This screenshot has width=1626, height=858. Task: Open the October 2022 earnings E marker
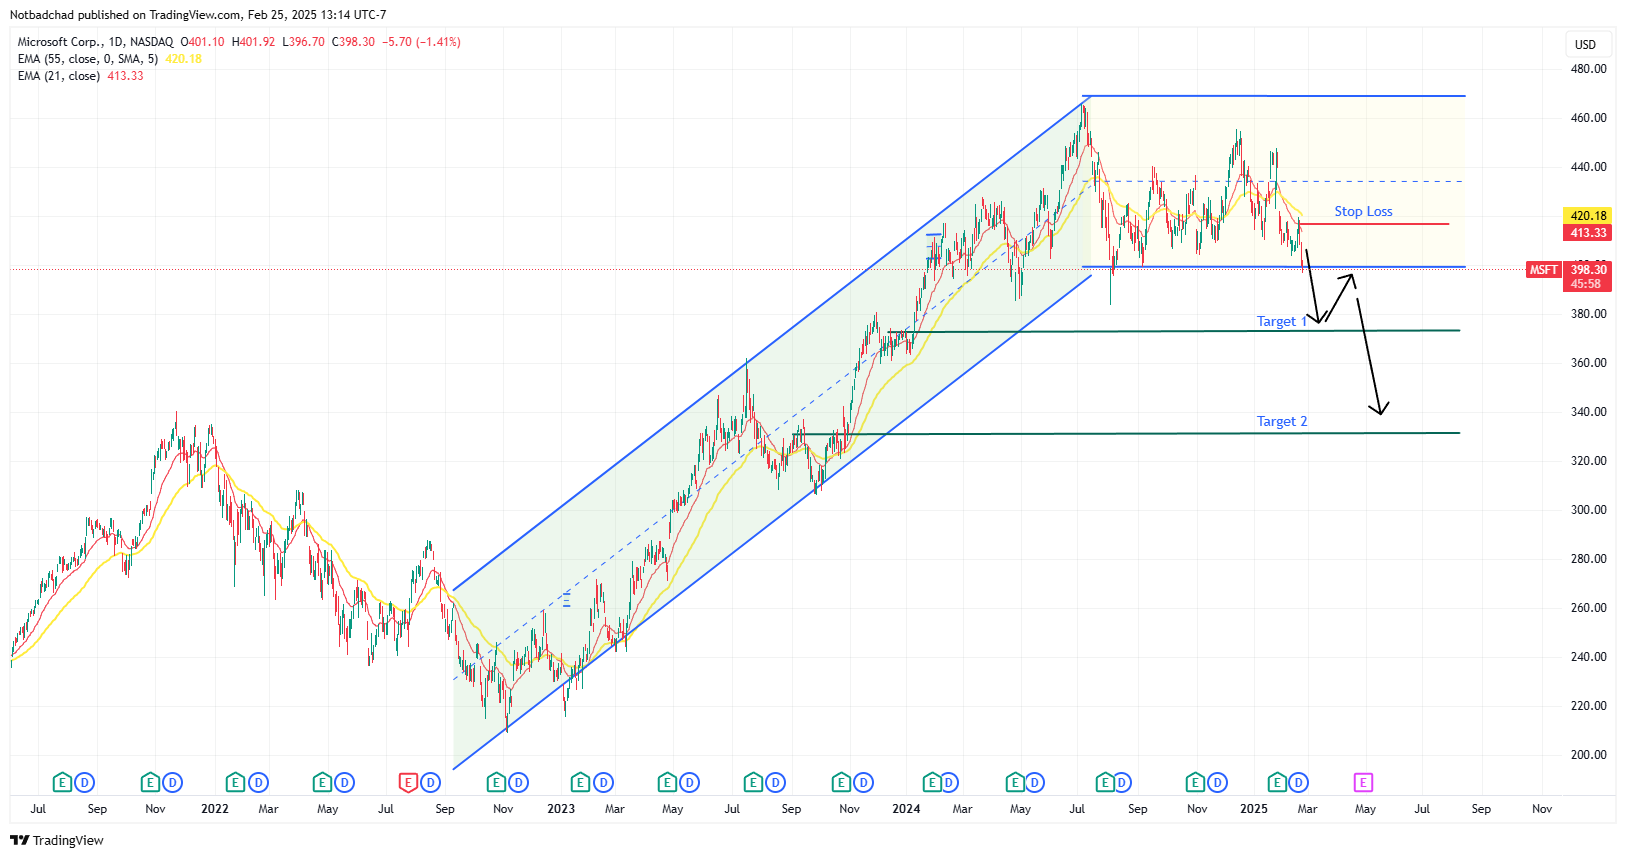496,782
